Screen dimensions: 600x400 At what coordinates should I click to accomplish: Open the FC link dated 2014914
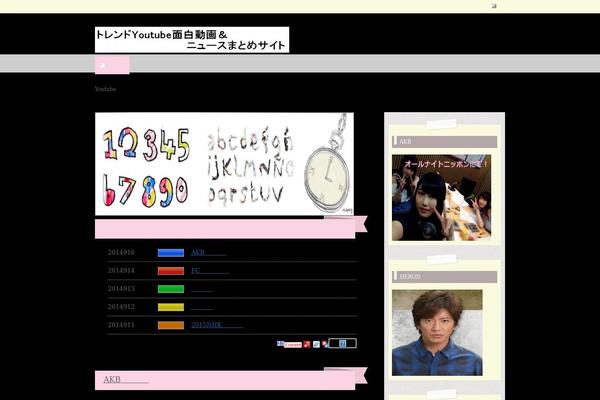pos(210,271)
